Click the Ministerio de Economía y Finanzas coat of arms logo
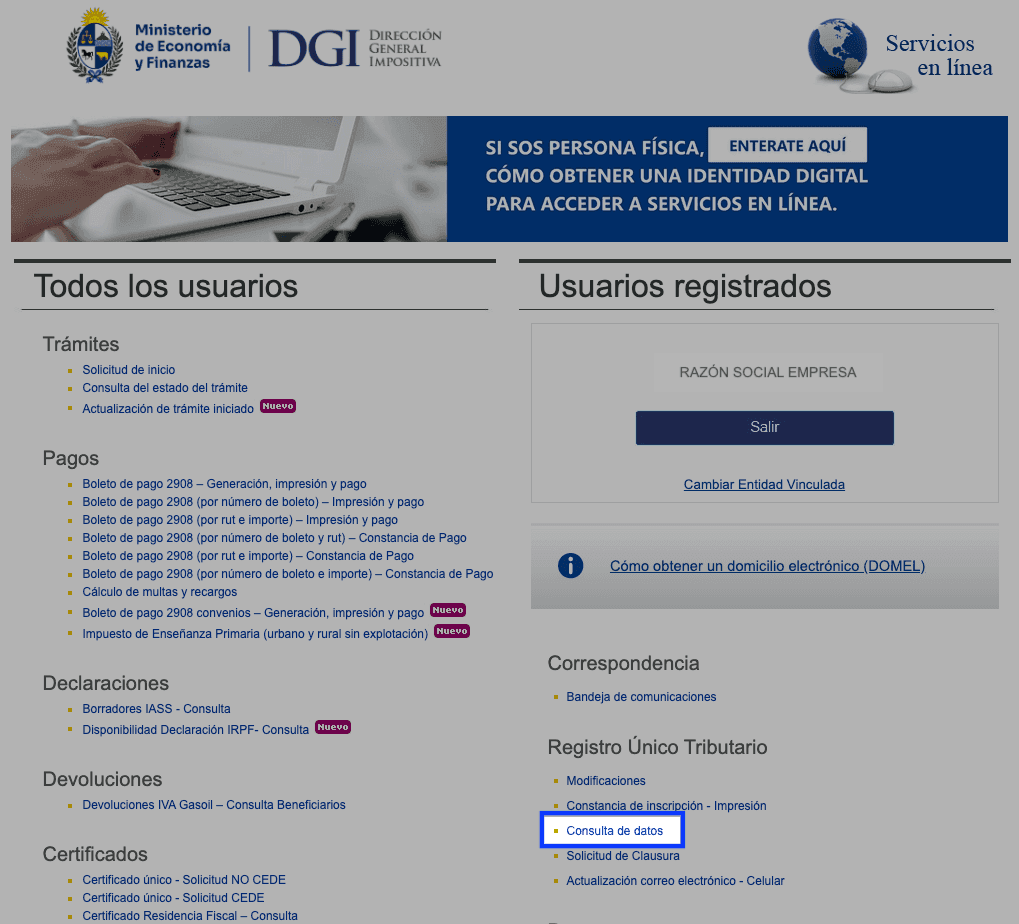Image resolution: width=1019 pixels, height=924 pixels. (x=95, y=45)
